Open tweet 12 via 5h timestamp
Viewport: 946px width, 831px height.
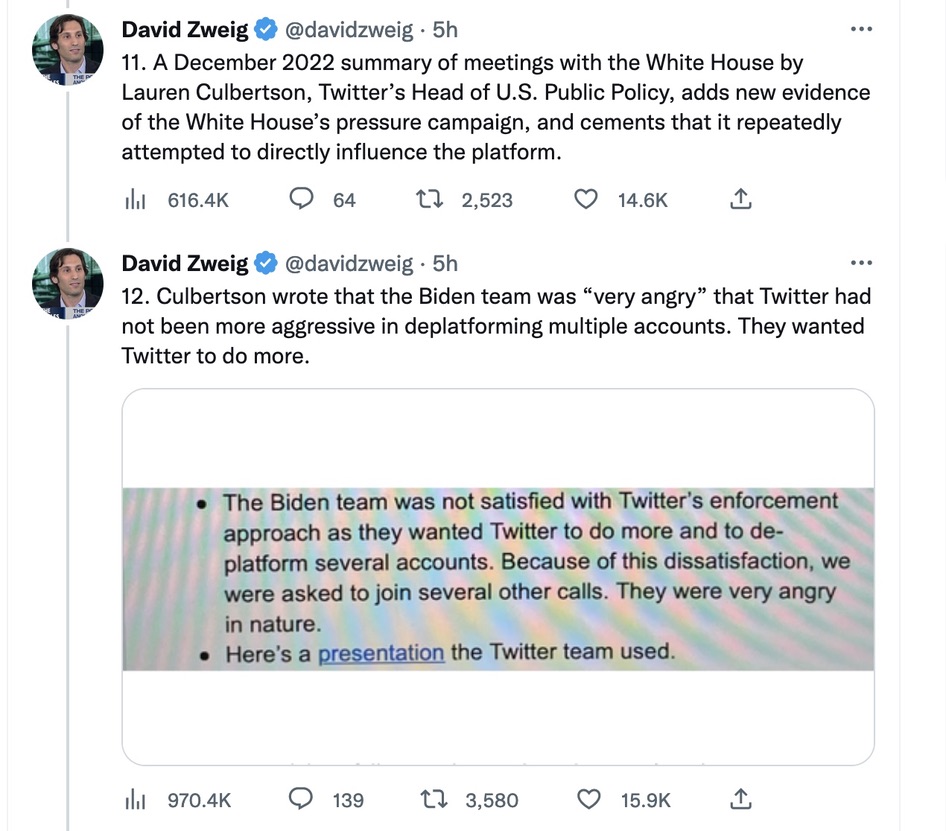click(445, 264)
